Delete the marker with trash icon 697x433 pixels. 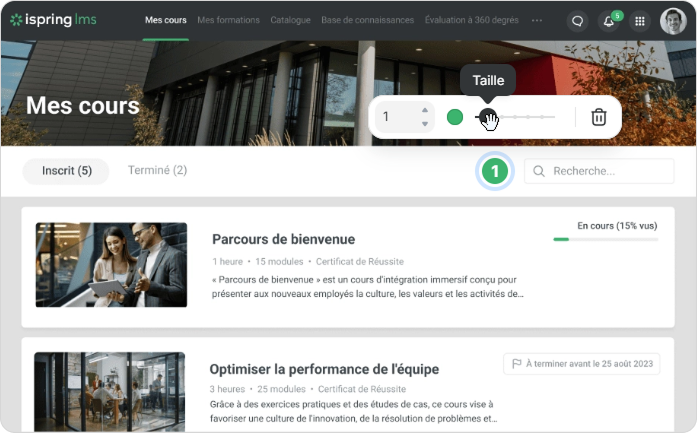pyautogui.click(x=598, y=117)
